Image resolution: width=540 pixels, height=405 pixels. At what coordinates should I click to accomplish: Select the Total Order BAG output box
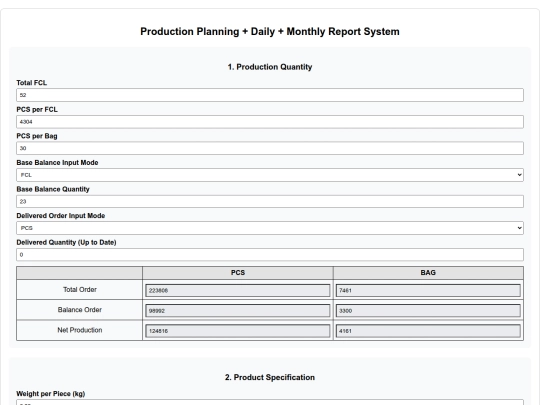point(428,290)
